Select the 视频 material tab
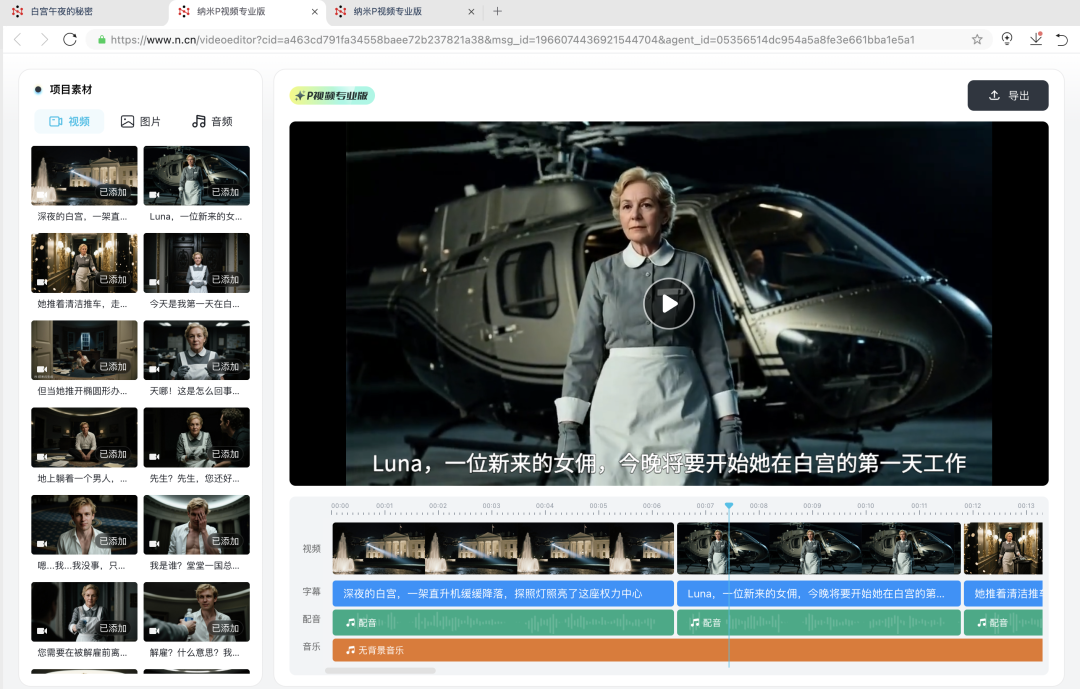1080x689 pixels. [70, 121]
